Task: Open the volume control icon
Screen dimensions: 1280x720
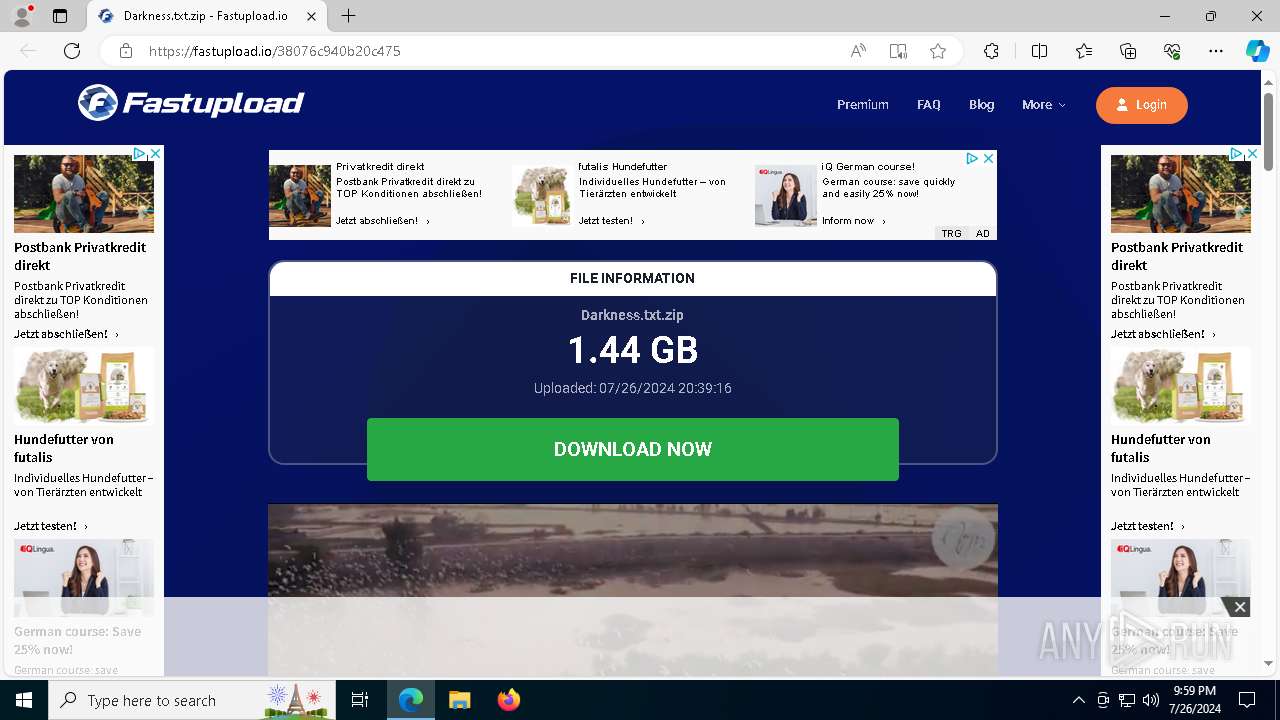Action: coord(1151,700)
